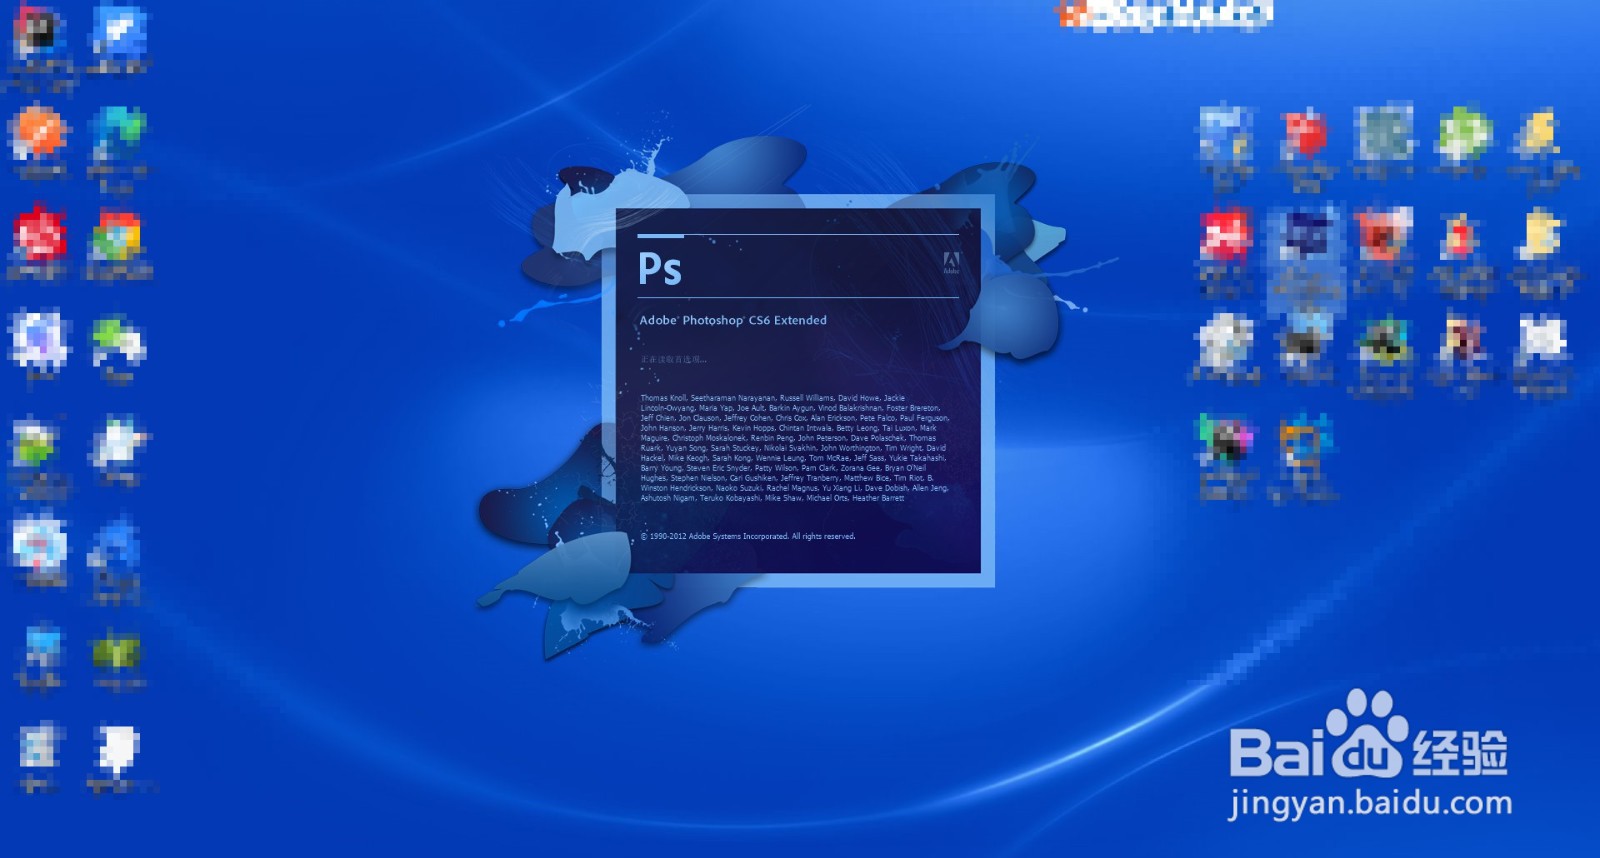Click the 'Thomas Knoll' credits line

(772, 398)
